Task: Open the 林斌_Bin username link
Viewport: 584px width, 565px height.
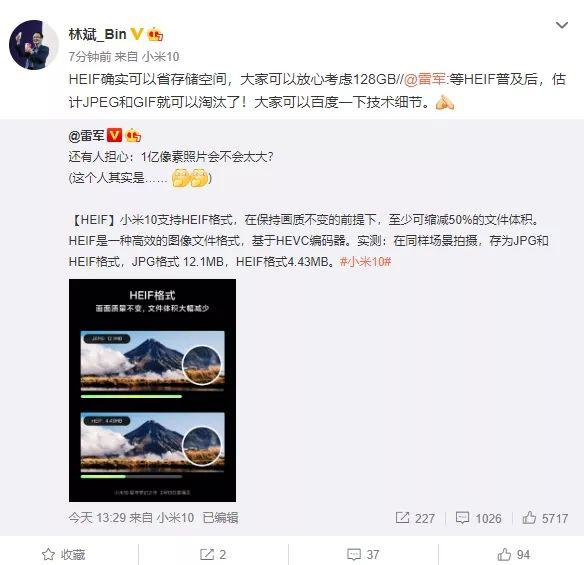Action: (x=98, y=35)
